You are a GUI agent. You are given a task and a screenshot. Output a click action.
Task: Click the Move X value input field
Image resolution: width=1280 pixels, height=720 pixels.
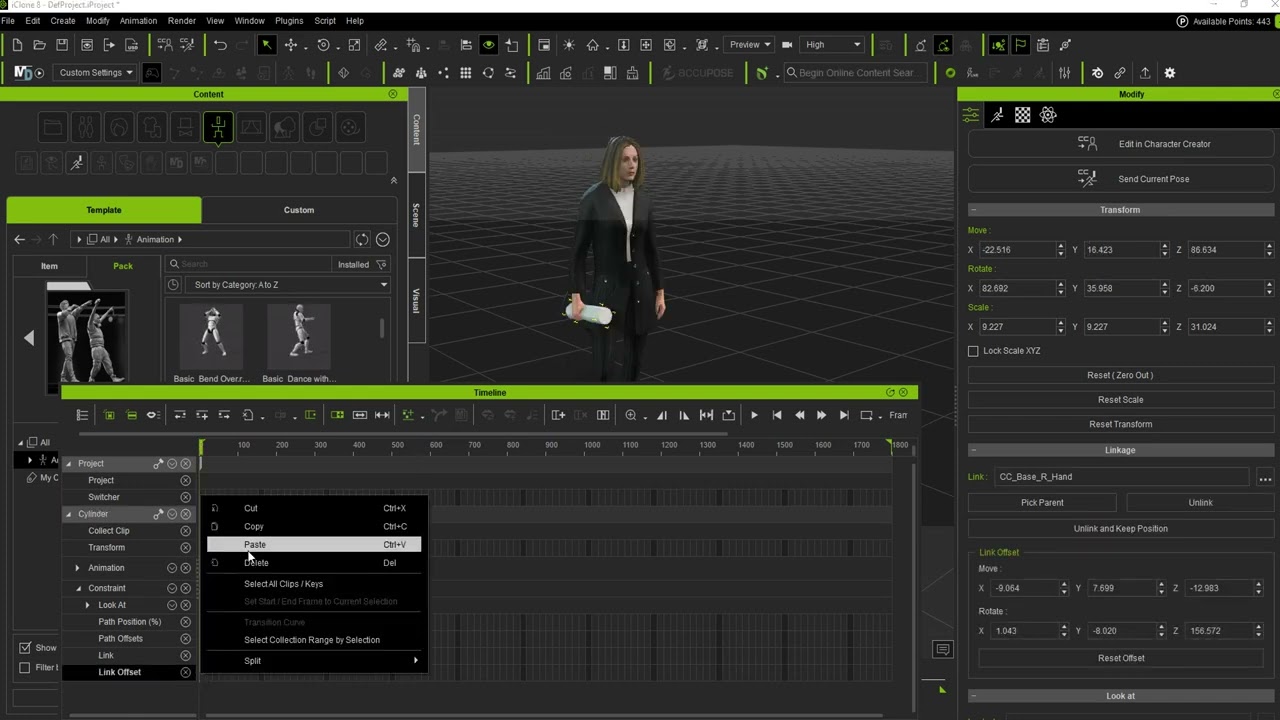[1016, 250]
